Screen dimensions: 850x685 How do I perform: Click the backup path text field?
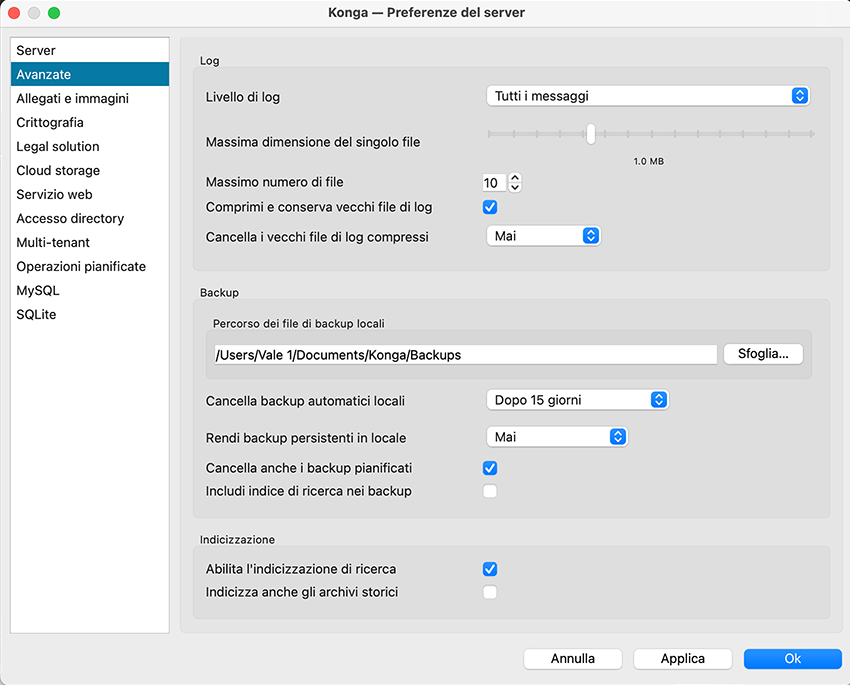pyautogui.click(x=465, y=354)
